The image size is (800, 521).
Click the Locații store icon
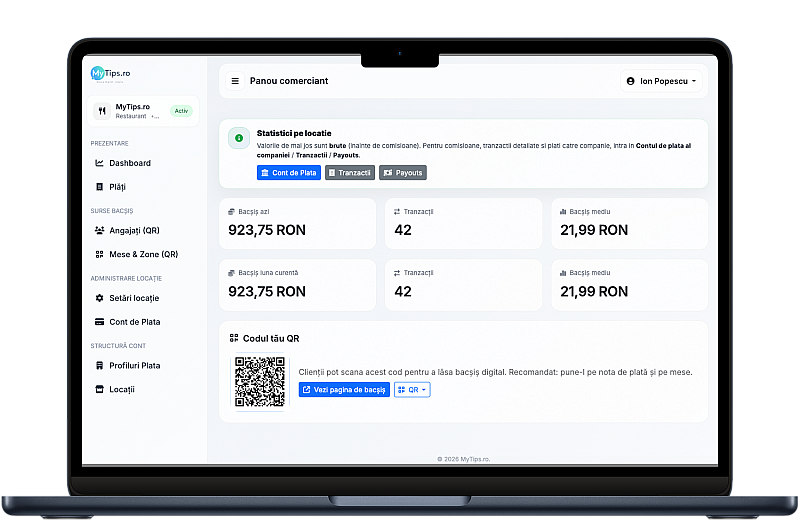pyautogui.click(x=99, y=389)
